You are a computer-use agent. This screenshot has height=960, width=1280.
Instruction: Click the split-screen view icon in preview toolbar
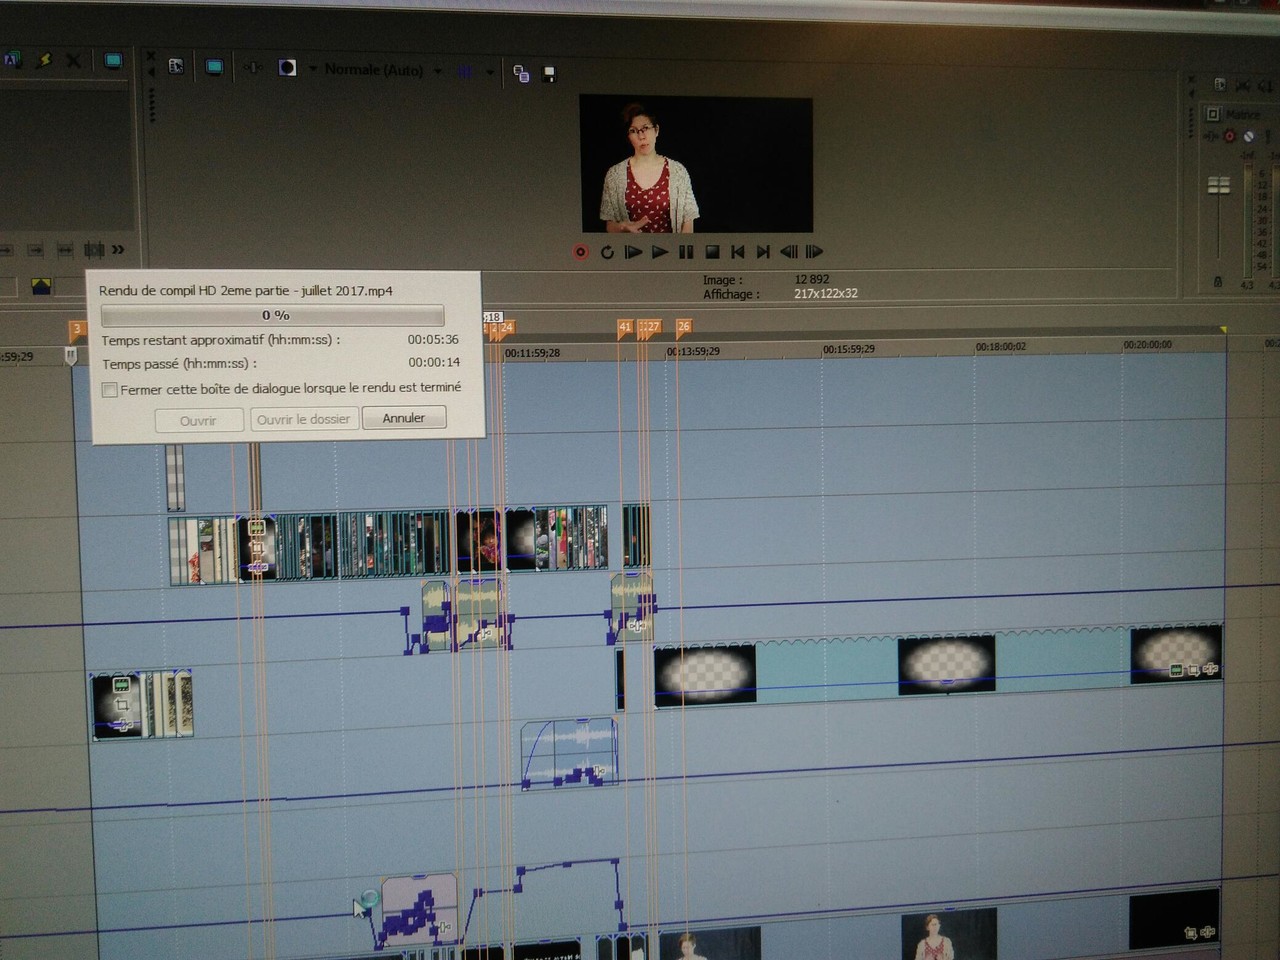pyautogui.click(x=287, y=68)
